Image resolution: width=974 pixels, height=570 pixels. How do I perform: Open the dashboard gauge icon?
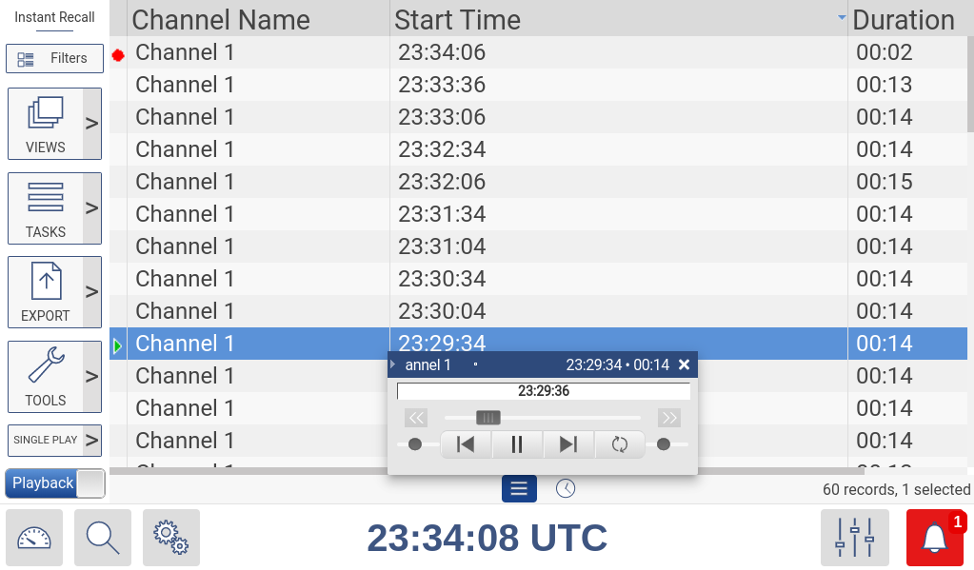[34, 538]
